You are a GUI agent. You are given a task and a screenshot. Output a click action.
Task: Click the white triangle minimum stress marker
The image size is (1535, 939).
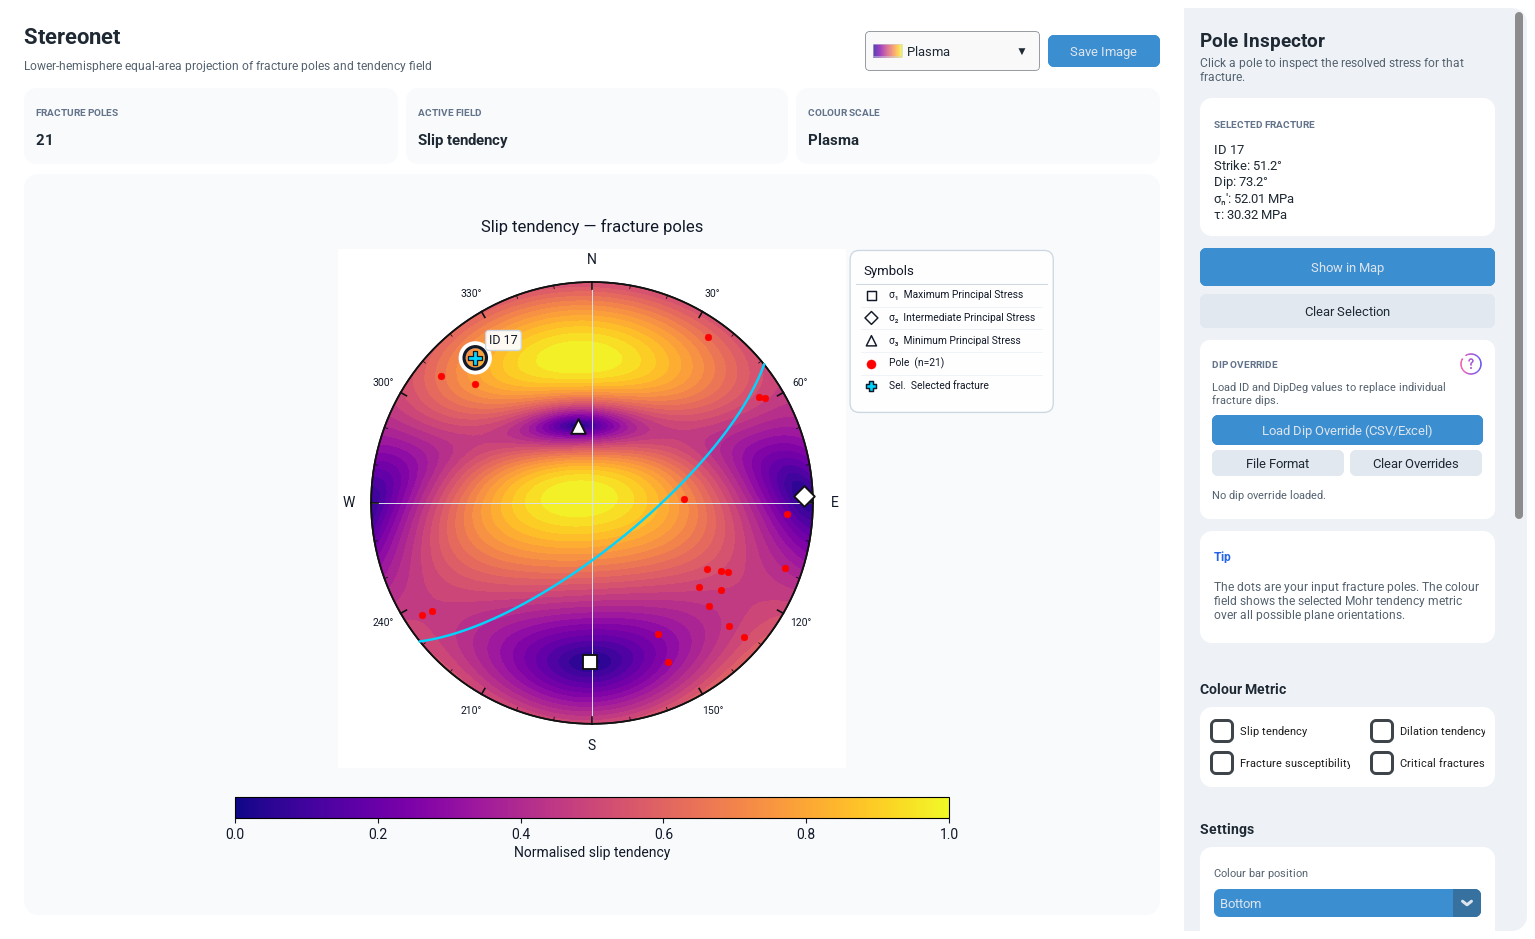[x=578, y=427]
